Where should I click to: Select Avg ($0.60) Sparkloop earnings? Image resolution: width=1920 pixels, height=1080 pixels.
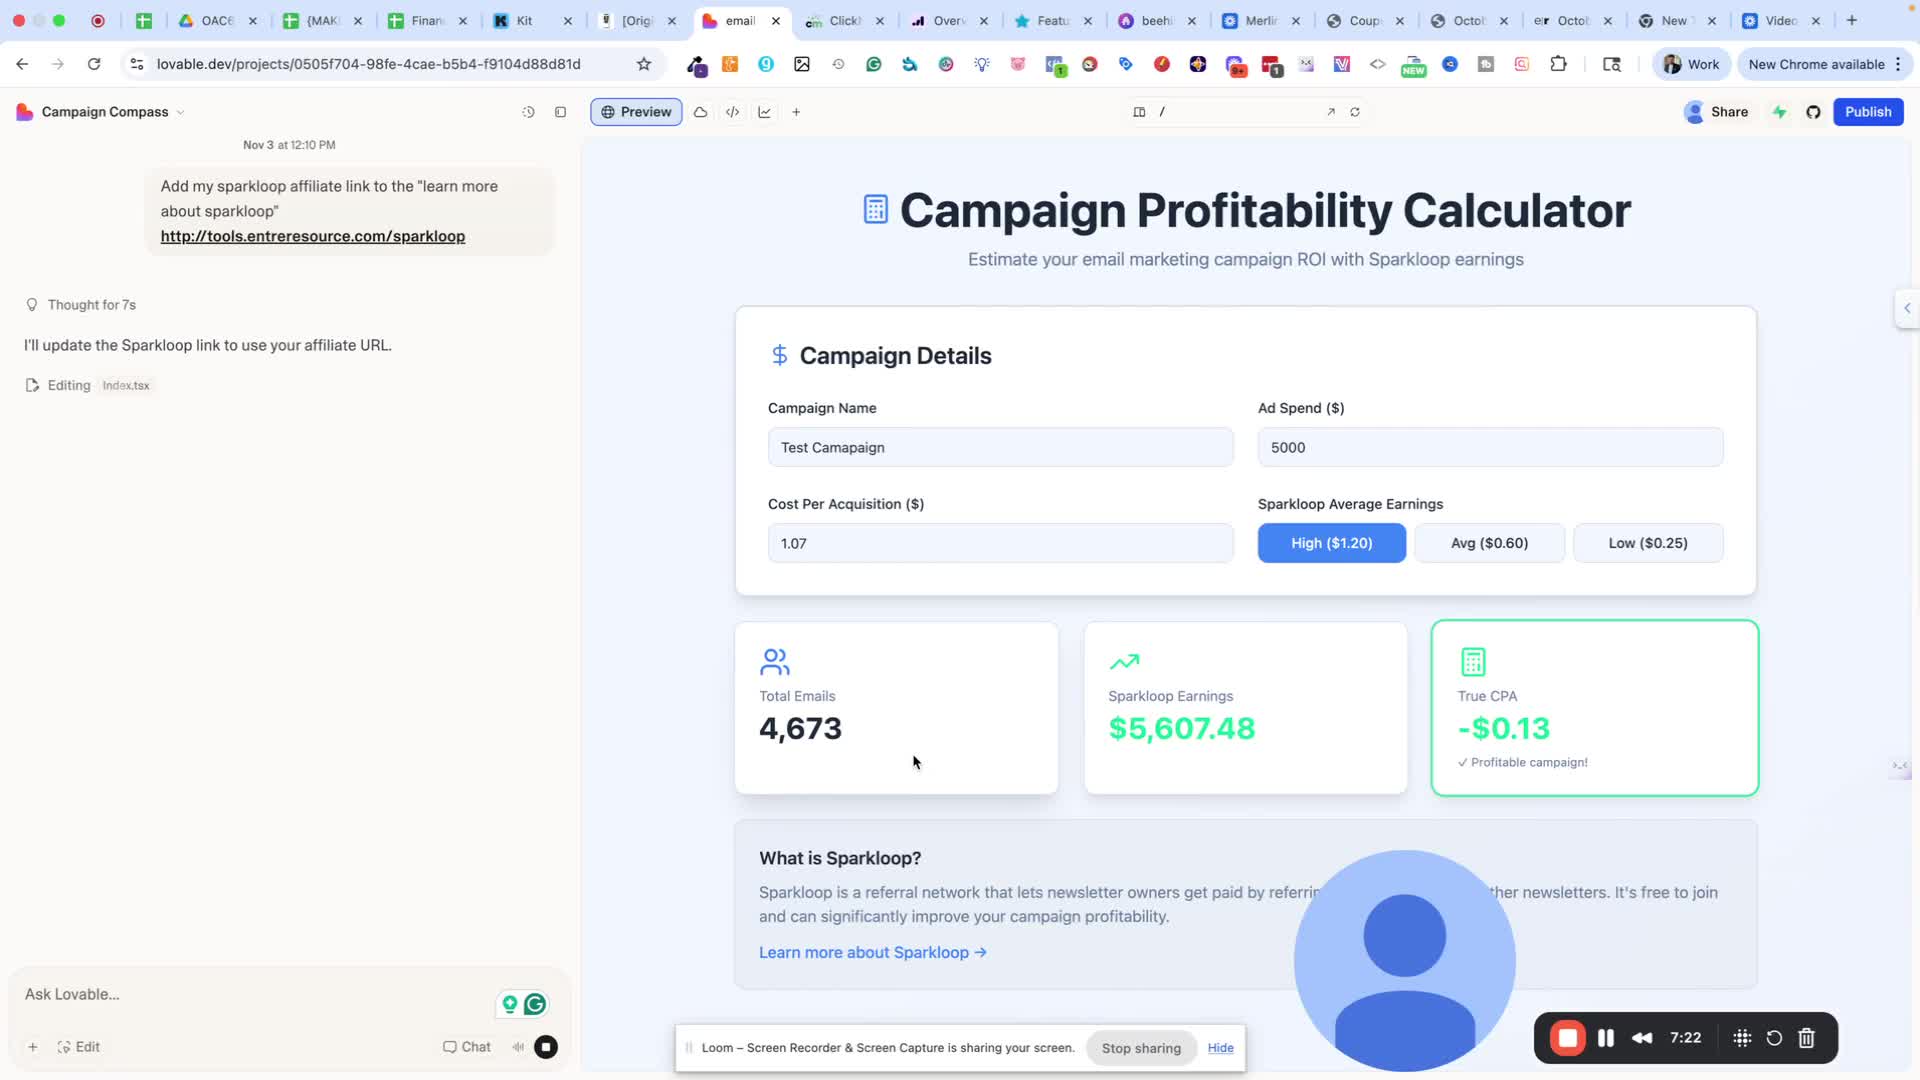1489,543
